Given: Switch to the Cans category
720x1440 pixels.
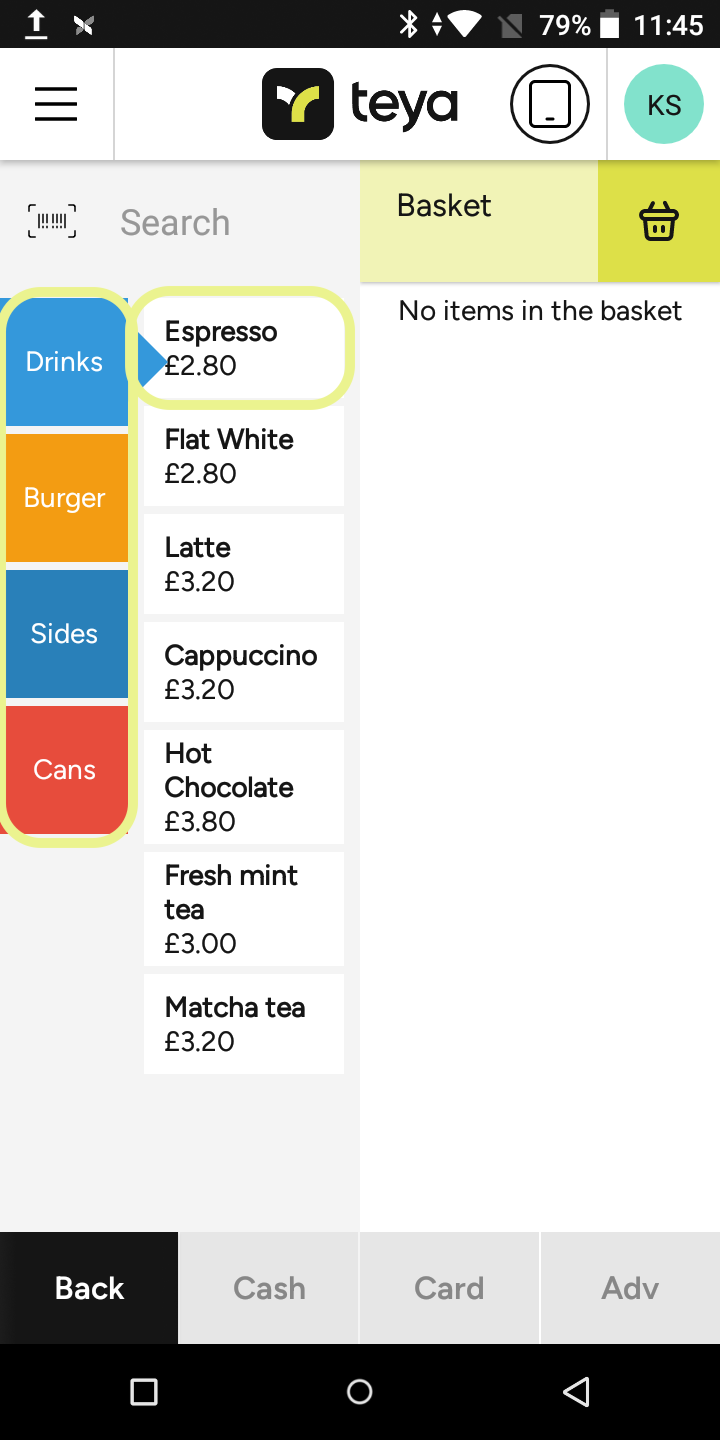Looking at the screenshot, I should 64,770.
